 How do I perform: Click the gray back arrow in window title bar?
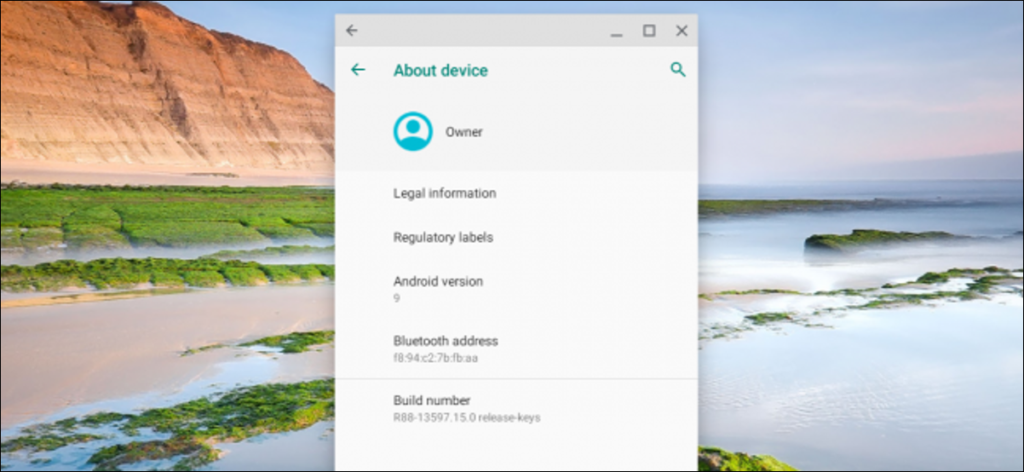pyautogui.click(x=352, y=30)
